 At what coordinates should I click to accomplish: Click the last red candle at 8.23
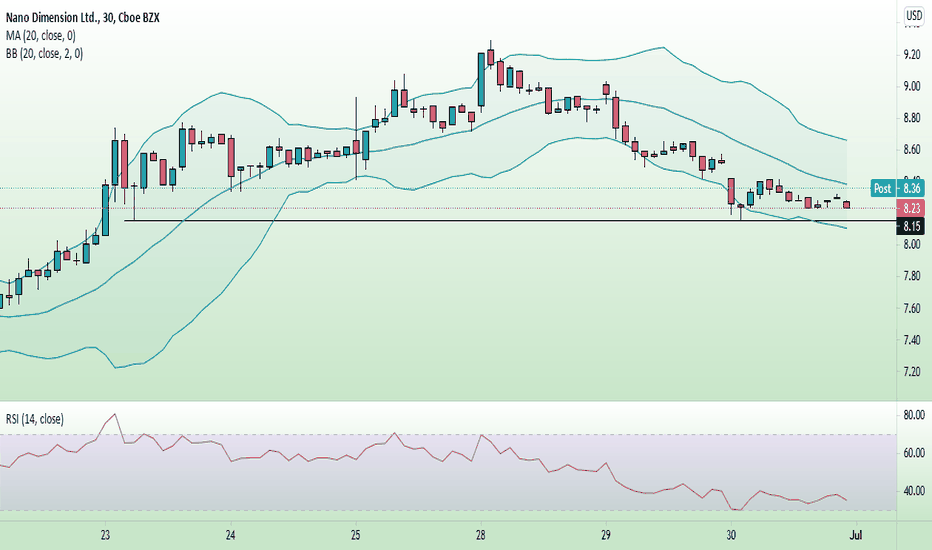coord(847,205)
